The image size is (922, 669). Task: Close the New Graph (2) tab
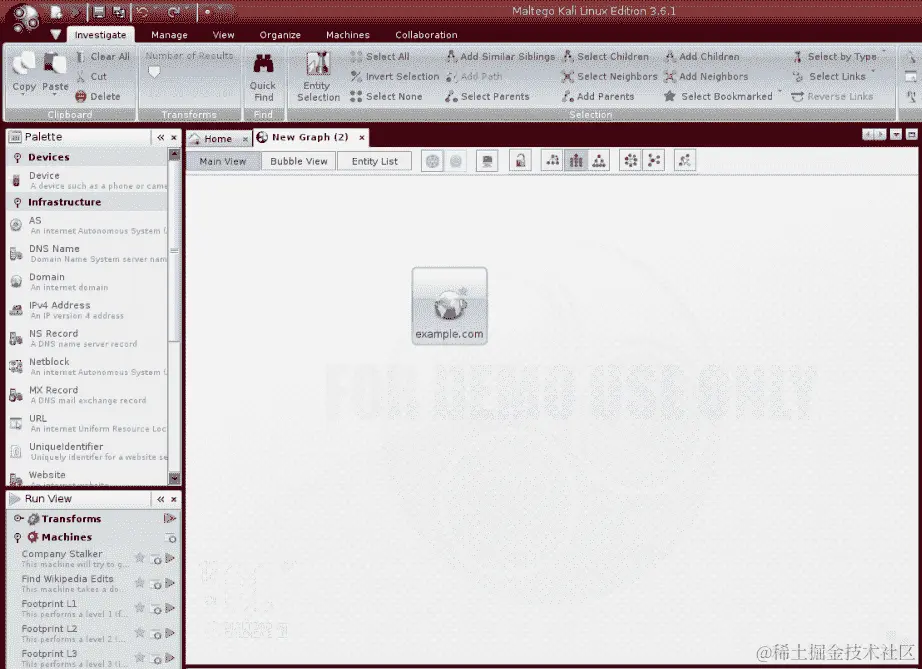362,138
